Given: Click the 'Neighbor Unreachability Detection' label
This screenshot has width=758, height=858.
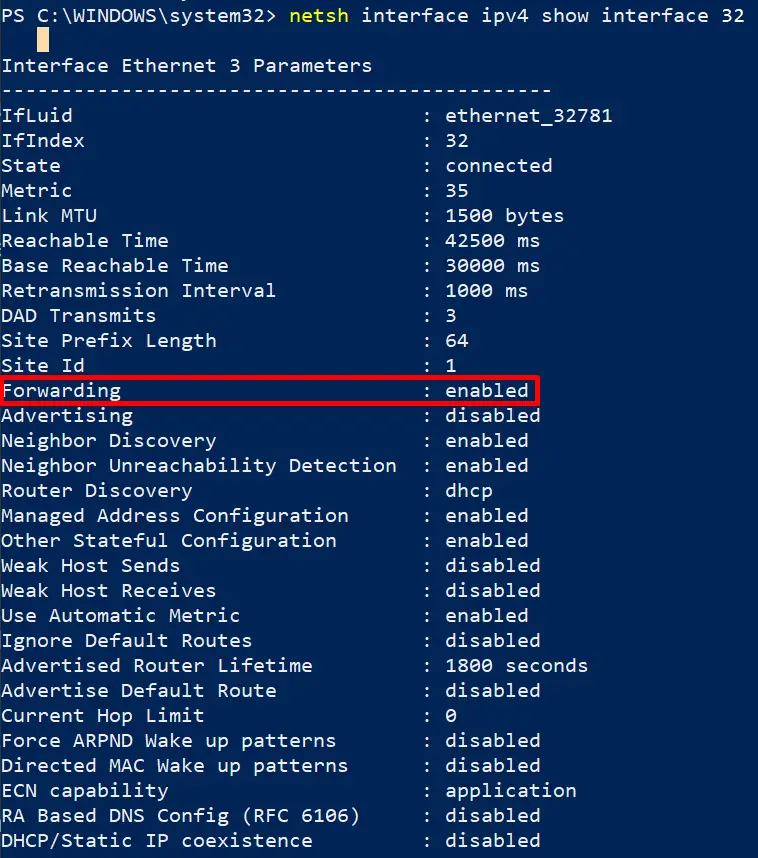Looking at the screenshot, I should tap(199, 466).
